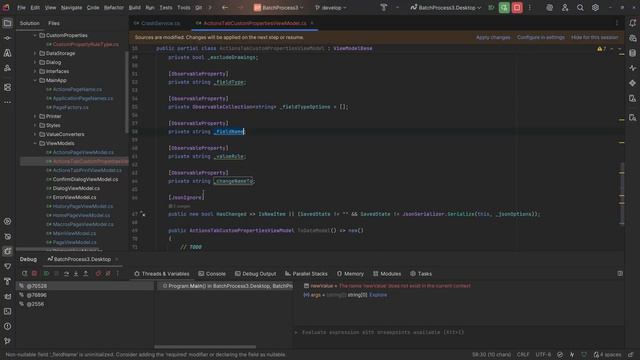Click the Explore link next to args
This screenshot has height=360, width=640.
pos(378,295)
